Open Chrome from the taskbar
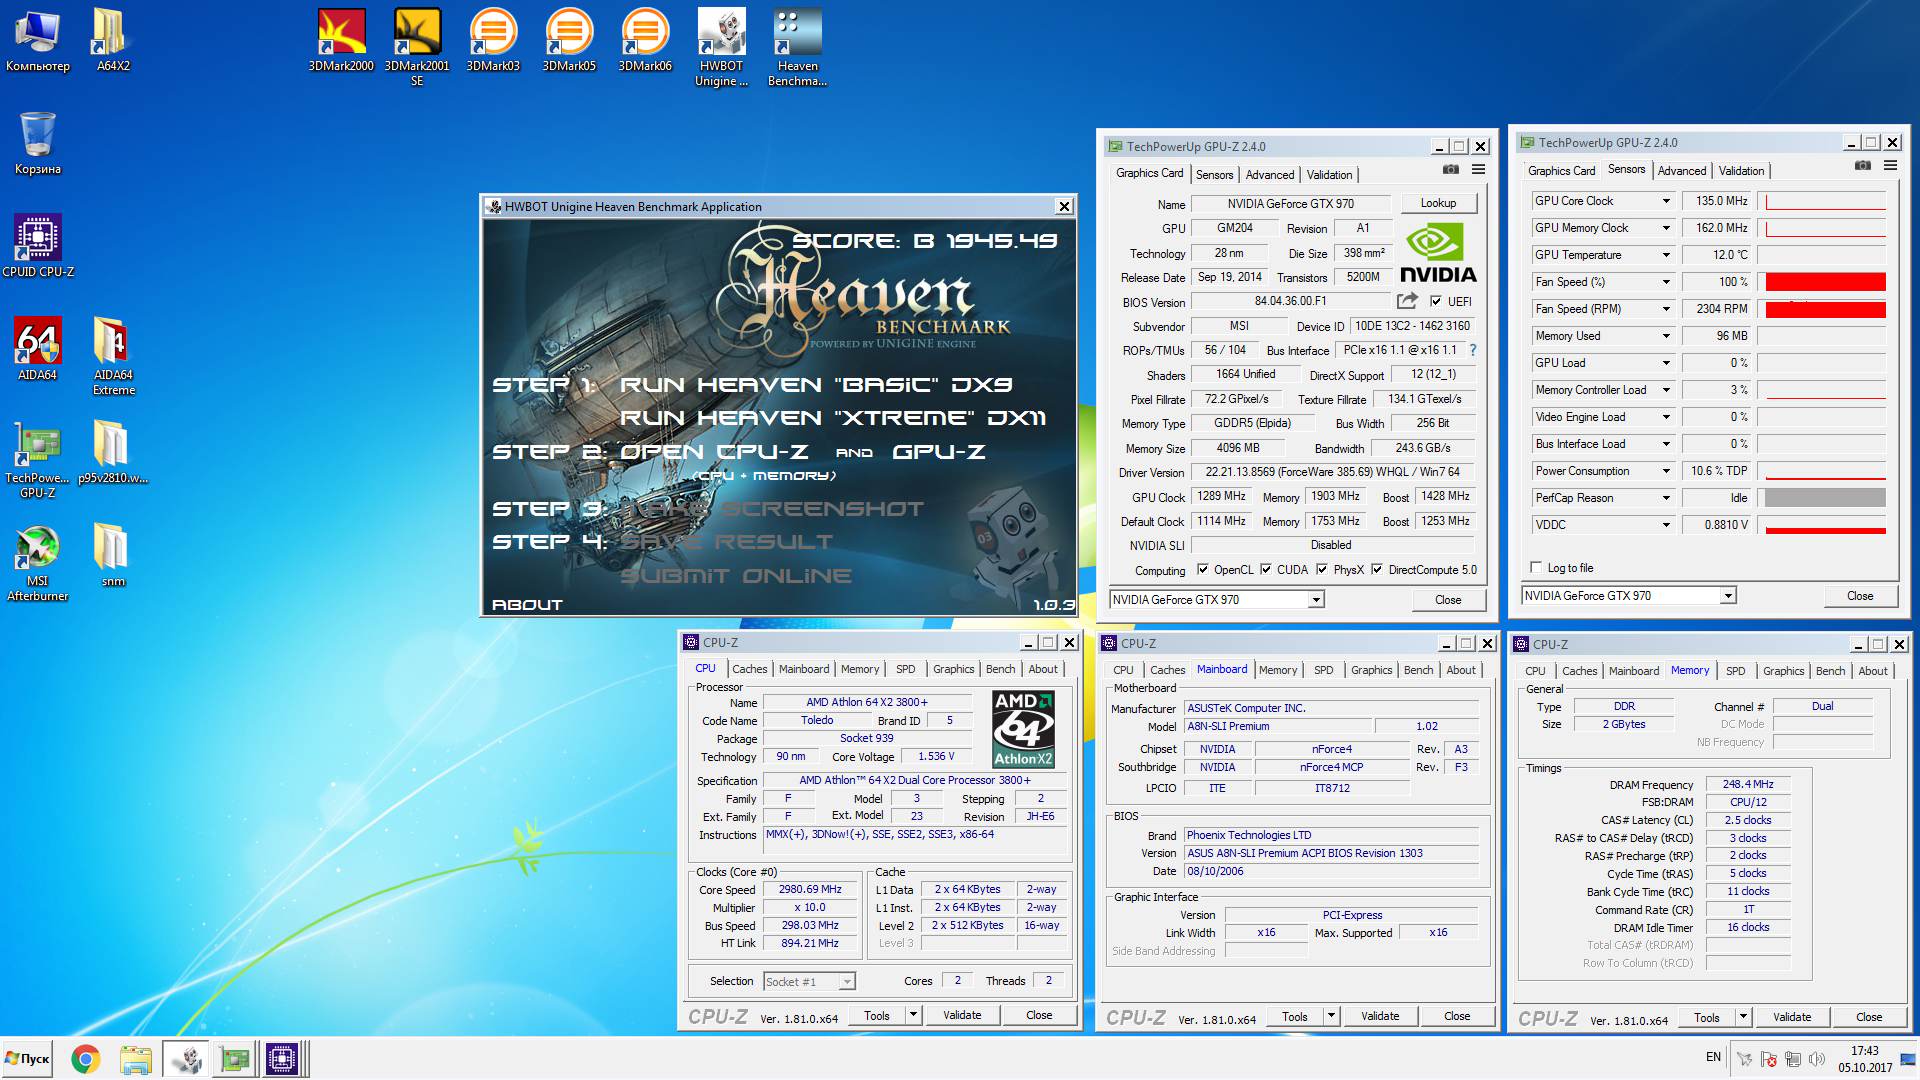The height and width of the screenshot is (1080, 1920). [x=85, y=1059]
